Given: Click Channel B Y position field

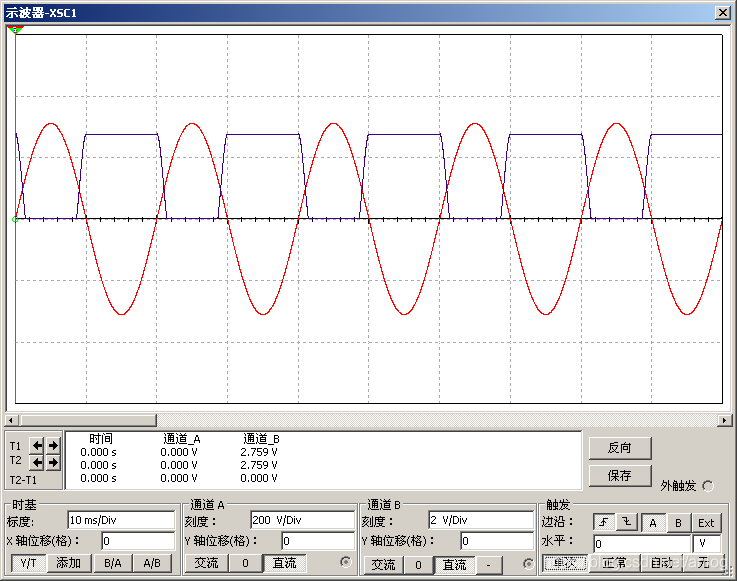Looking at the screenshot, I should (x=497, y=541).
